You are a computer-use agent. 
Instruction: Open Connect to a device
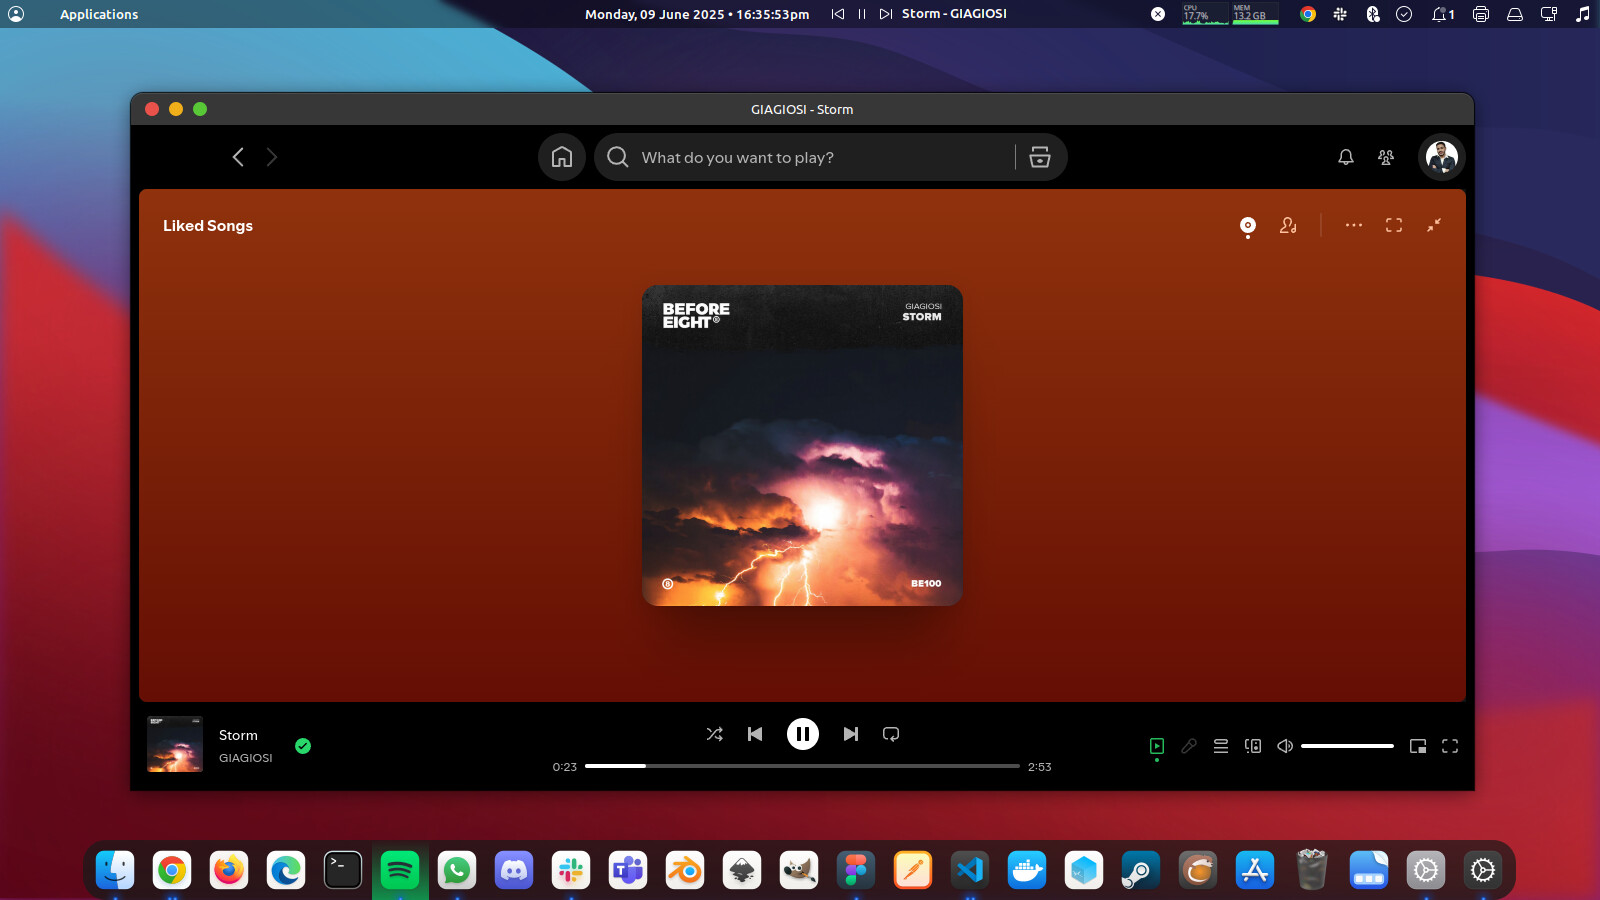pyautogui.click(x=1253, y=746)
